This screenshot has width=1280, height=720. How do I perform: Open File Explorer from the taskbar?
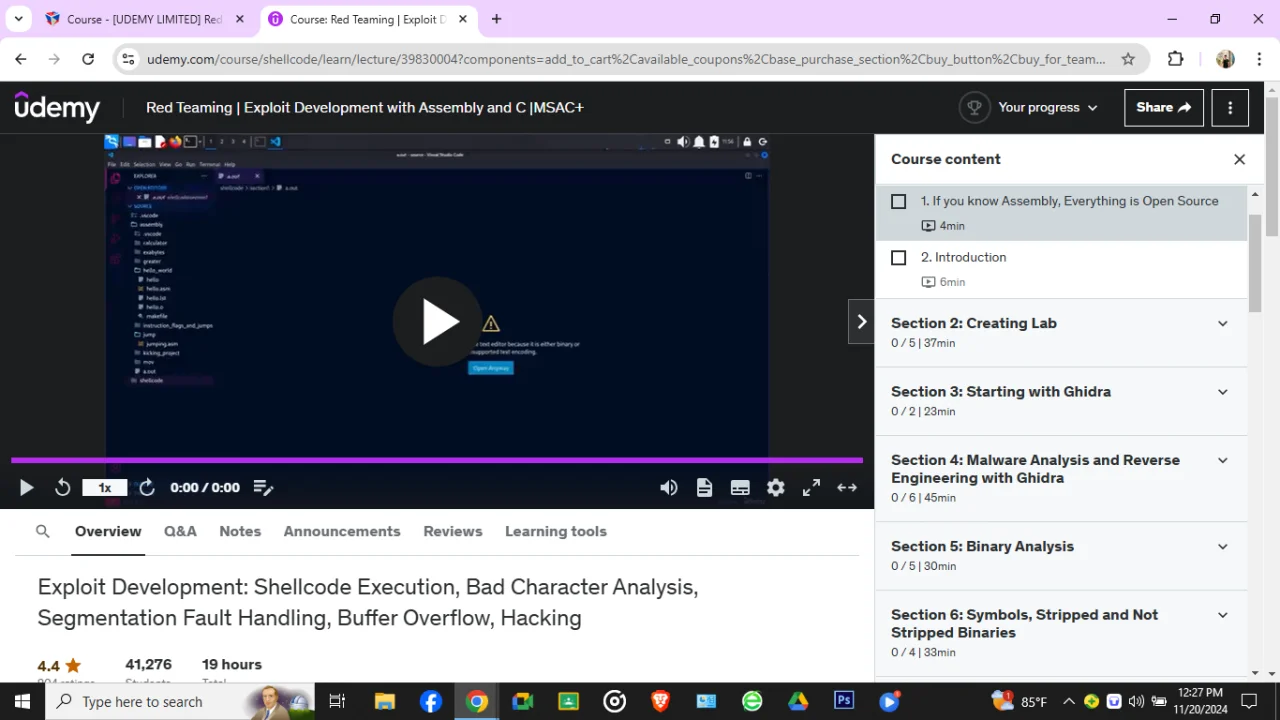(x=385, y=702)
